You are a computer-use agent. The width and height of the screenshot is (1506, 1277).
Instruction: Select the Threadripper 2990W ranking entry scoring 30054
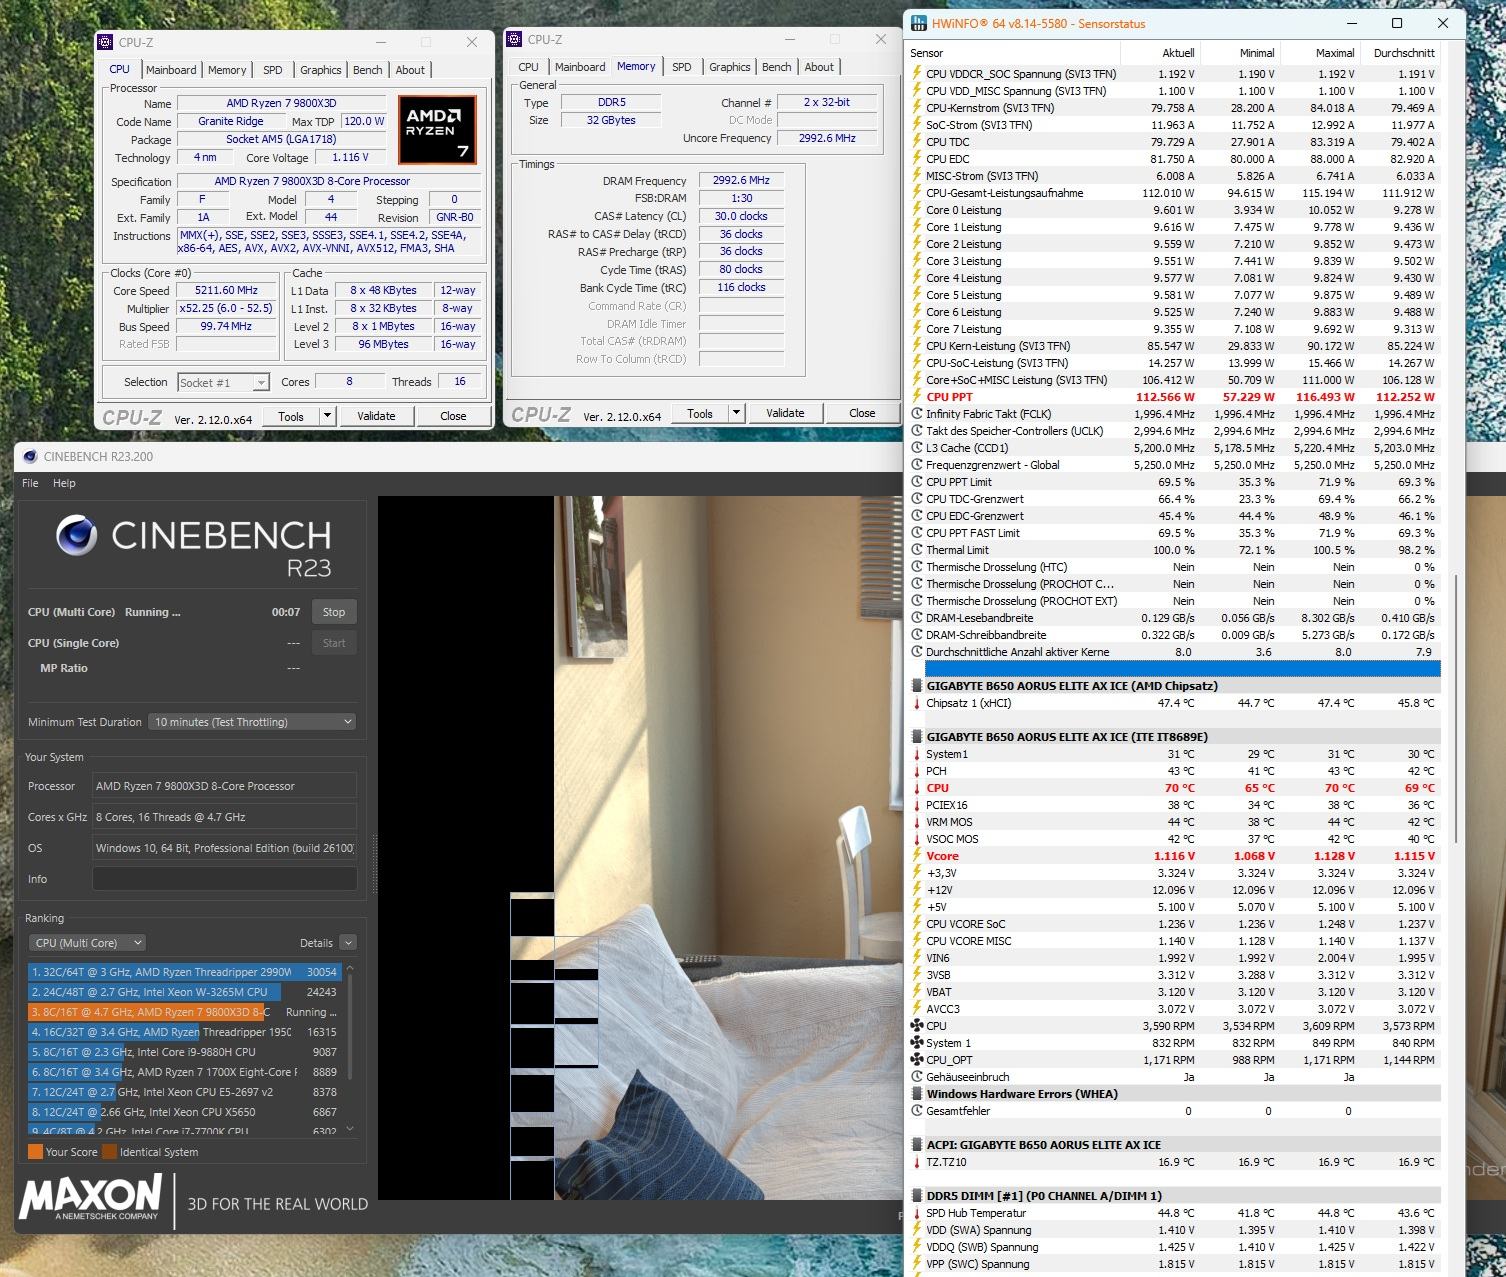(x=184, y=972)
